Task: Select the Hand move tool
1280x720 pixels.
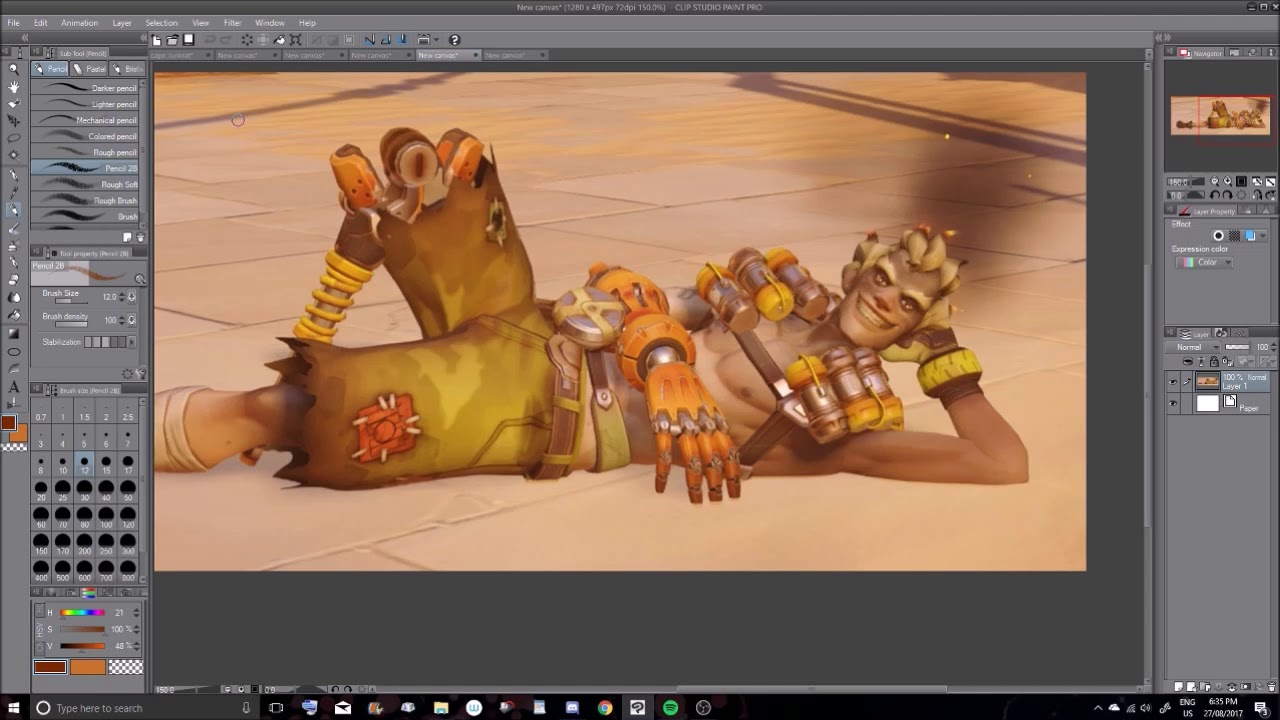Action: 13,86
